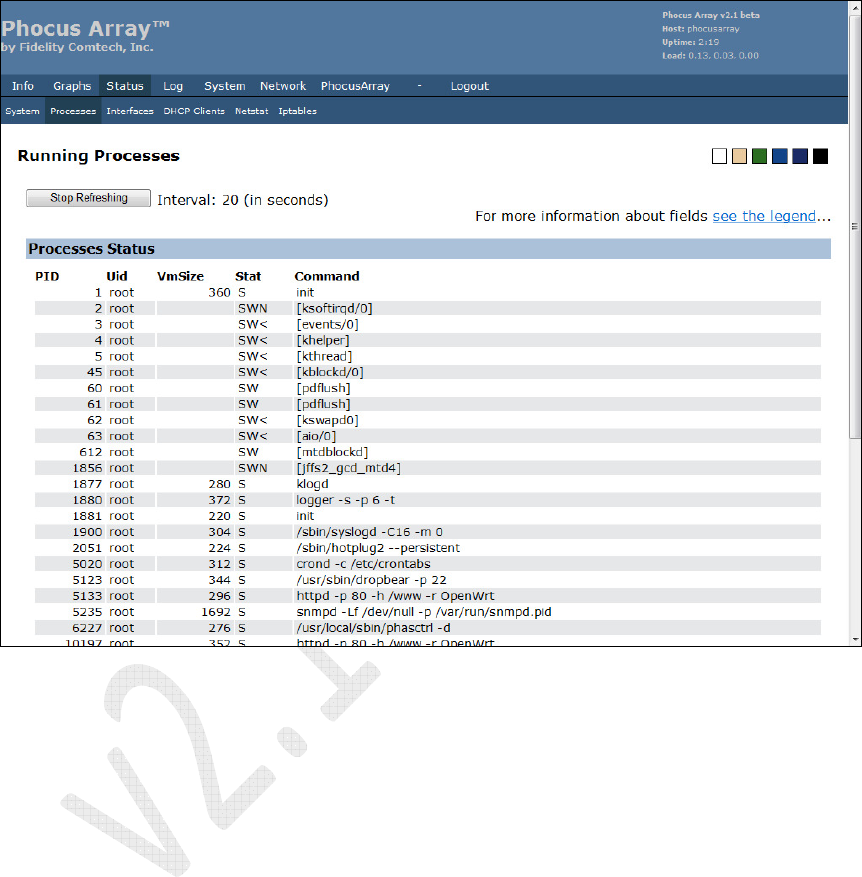The image size is (862, 877).
Task: Click the 'klogd' process command
Action: click(x=312, y=484)
